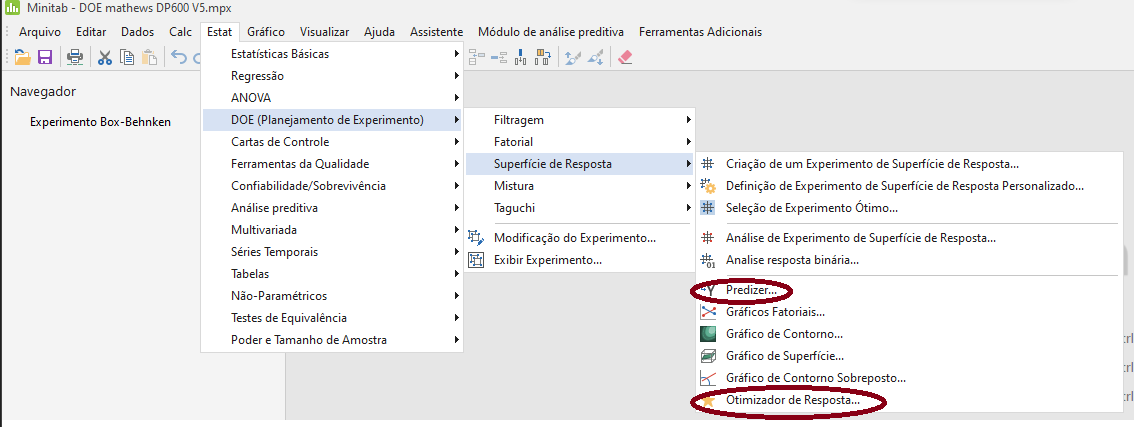Expand the Fatorial submenu arrow
Image resolution: width=1138 pixels, height=427 pixels.
point(688,142)
